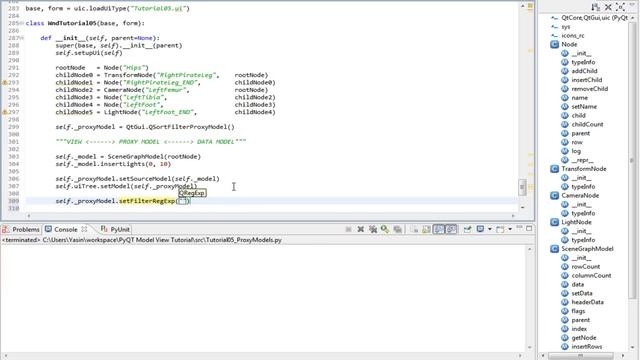Pin the Console view
Viewport: 640px width, 360px height.
[x=468, y=229]
